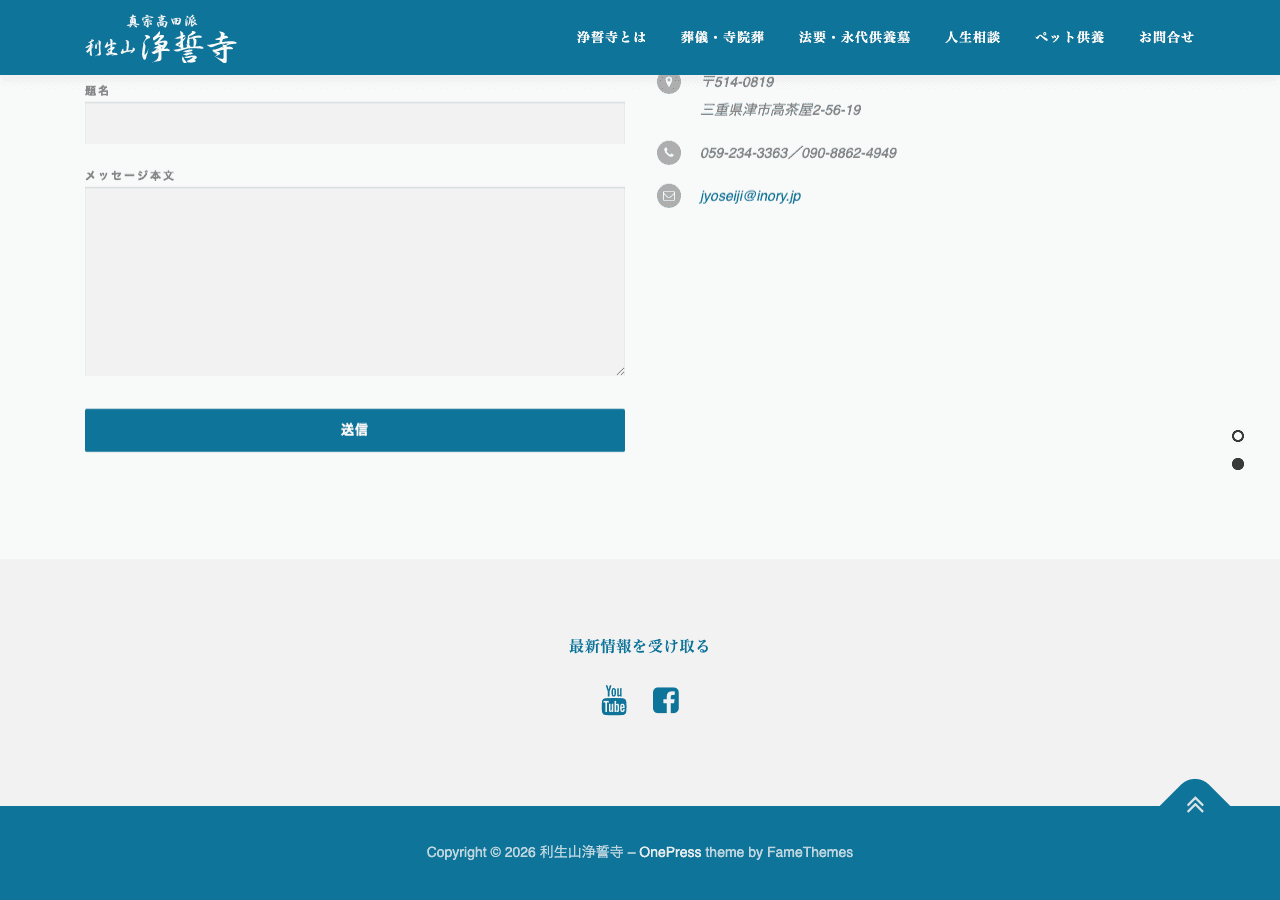Focus the メッセージ本文 message text area
1280x900 pixels.
pos(355,281)
